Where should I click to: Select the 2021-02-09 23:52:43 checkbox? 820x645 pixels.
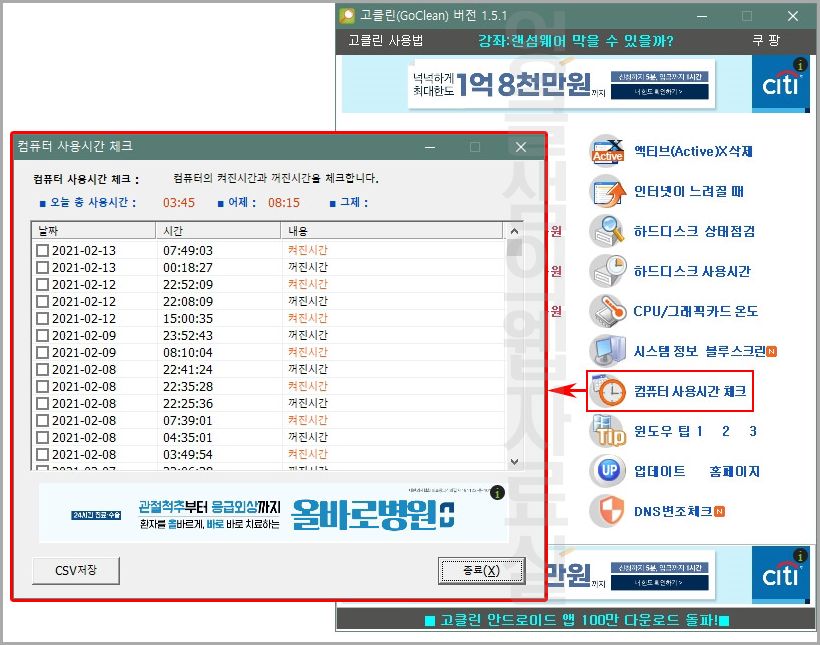pos(42,336)
